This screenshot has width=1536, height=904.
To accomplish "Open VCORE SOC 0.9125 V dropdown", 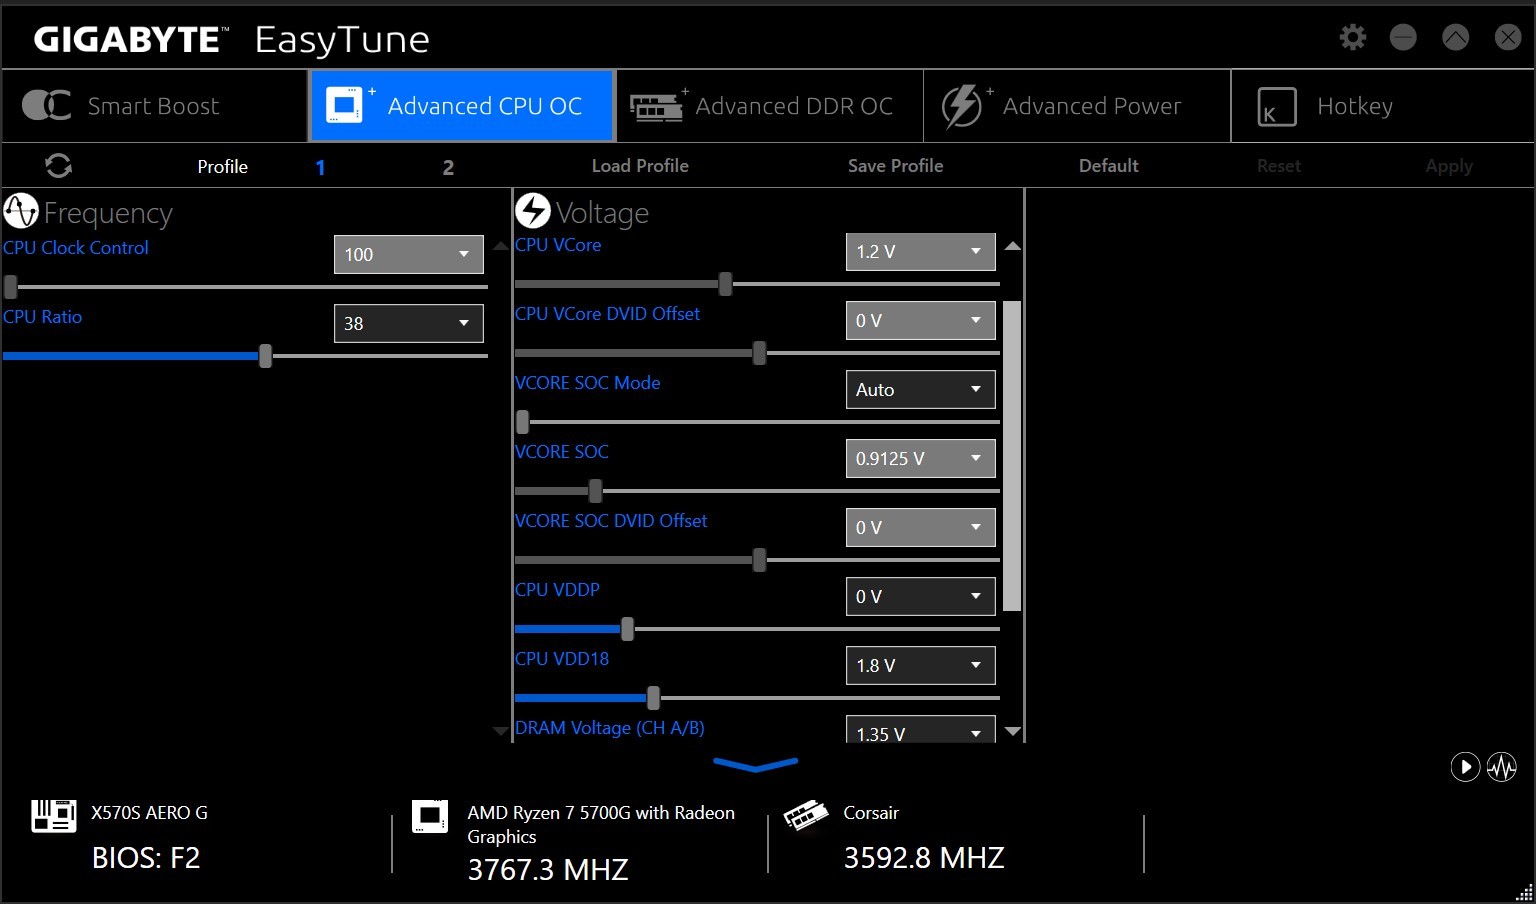I will [920, 458].
